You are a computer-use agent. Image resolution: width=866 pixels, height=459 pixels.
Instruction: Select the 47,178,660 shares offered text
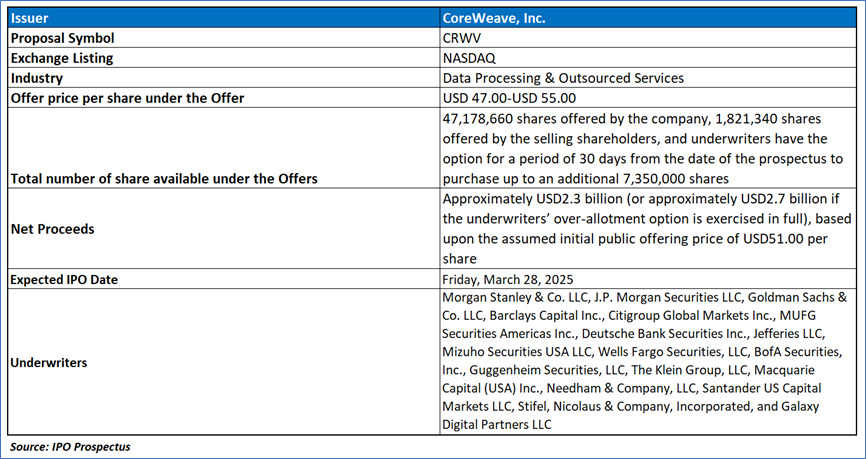[x=560, y=118]
